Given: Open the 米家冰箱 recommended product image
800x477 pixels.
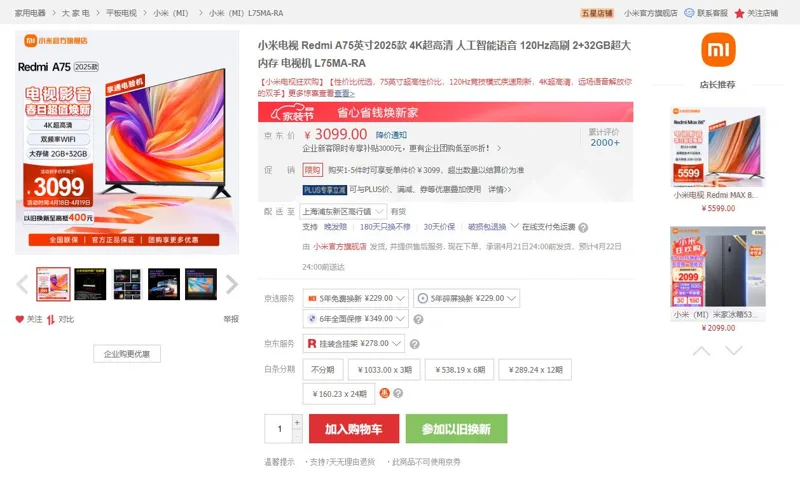Looking at the screenshot, I should (x=718, y=267).
